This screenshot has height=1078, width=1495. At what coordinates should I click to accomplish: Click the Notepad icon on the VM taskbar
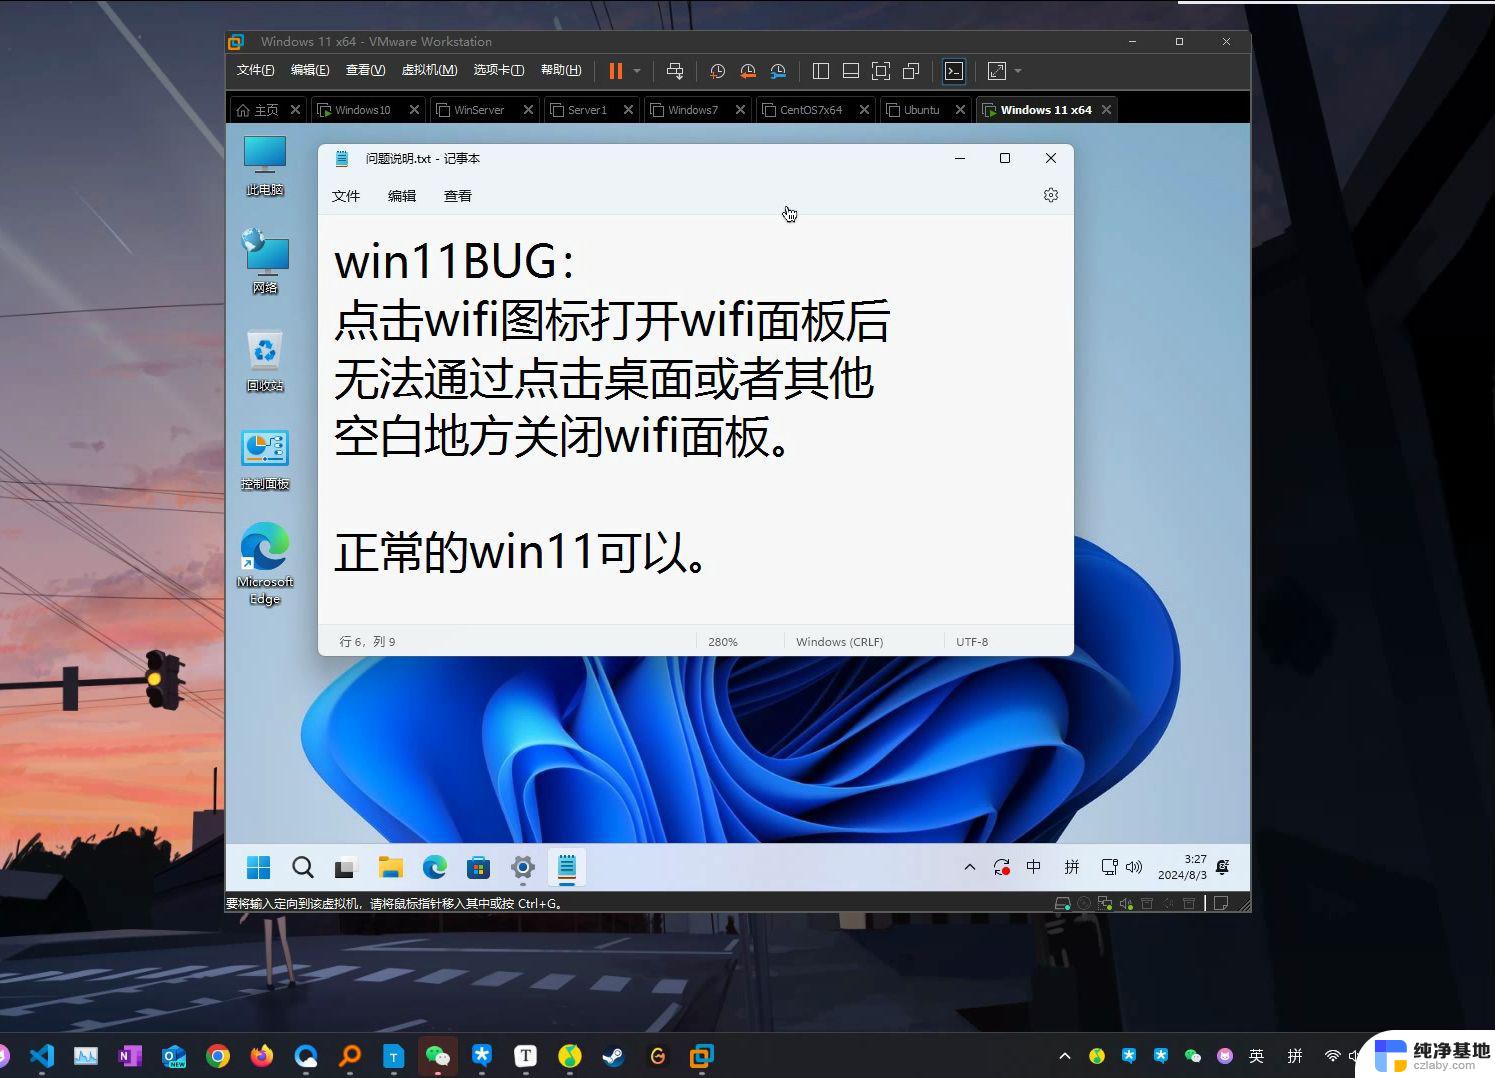point(567,867)
